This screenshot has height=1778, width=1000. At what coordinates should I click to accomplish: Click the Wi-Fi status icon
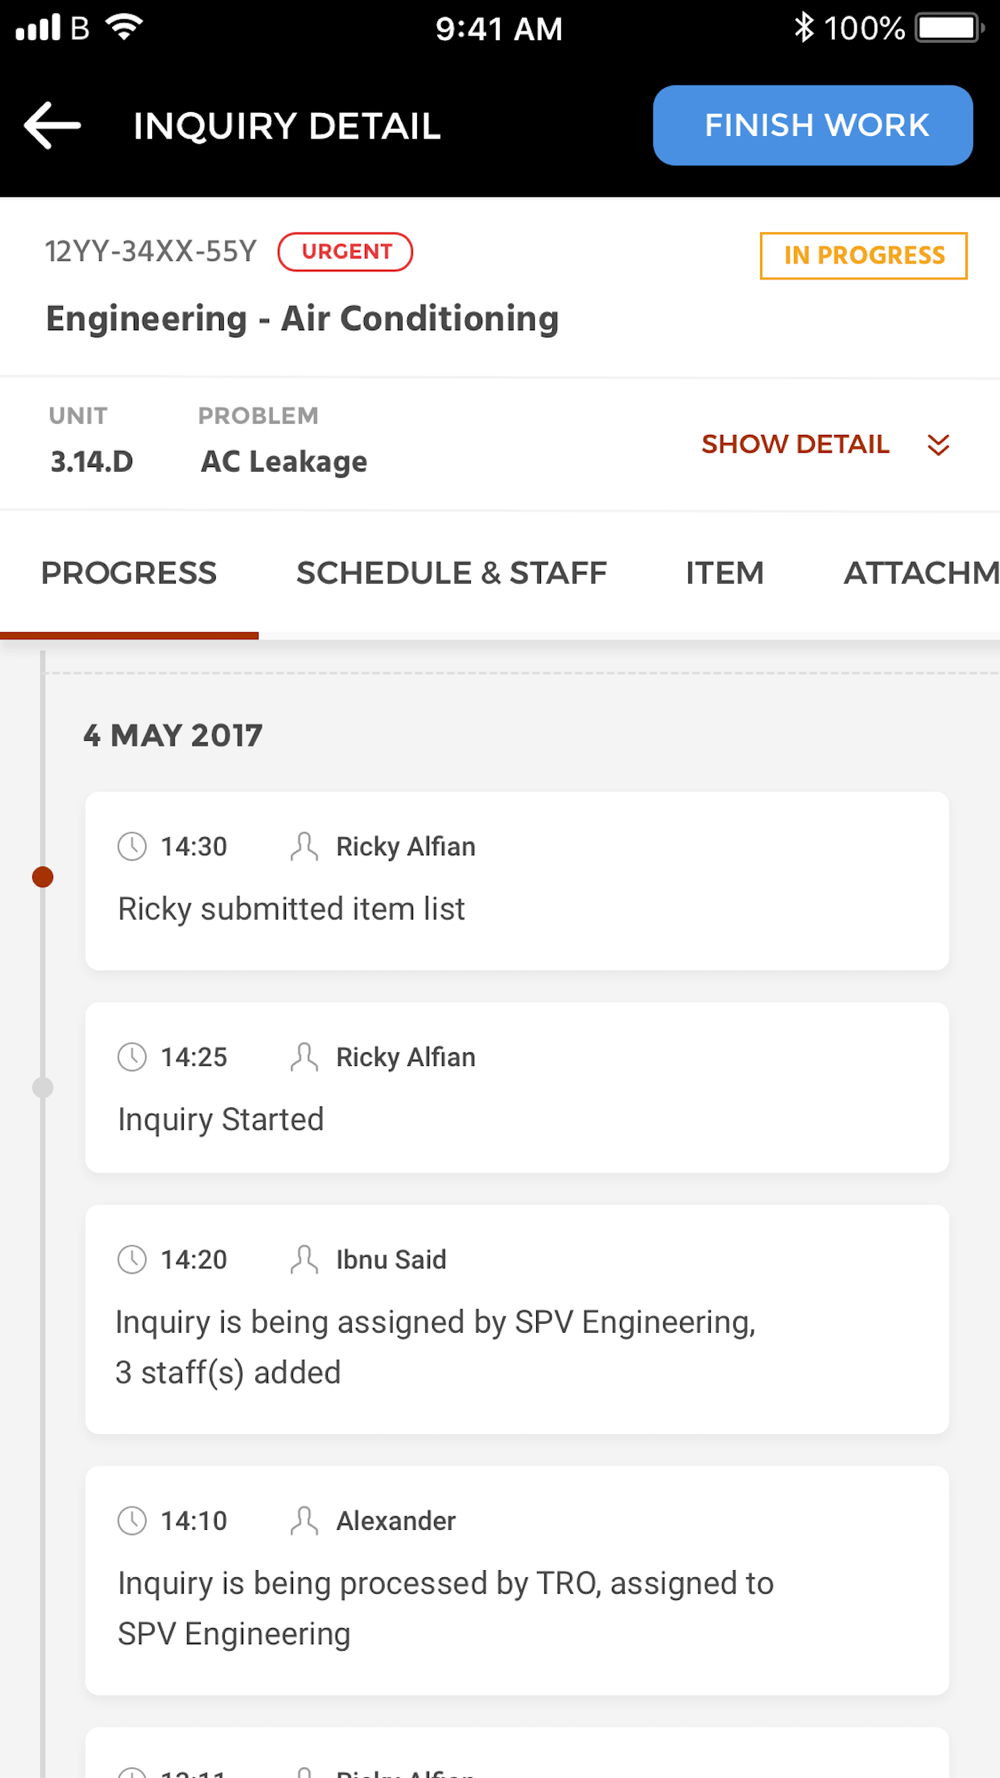tap(124, 27)
